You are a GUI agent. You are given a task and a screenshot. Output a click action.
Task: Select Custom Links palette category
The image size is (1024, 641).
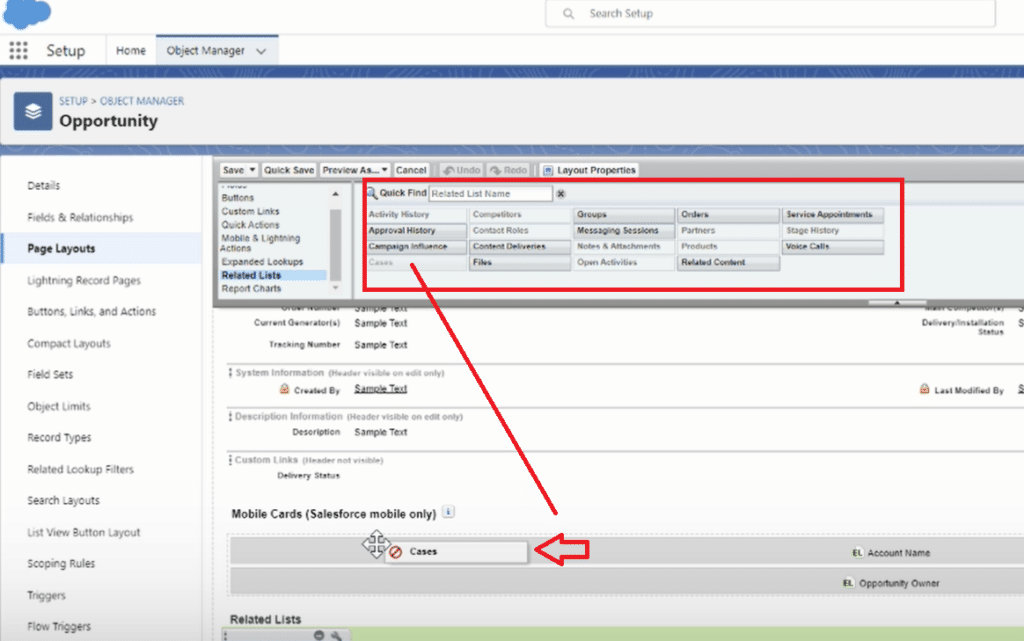pyautogui.click(x=250, y=211)
